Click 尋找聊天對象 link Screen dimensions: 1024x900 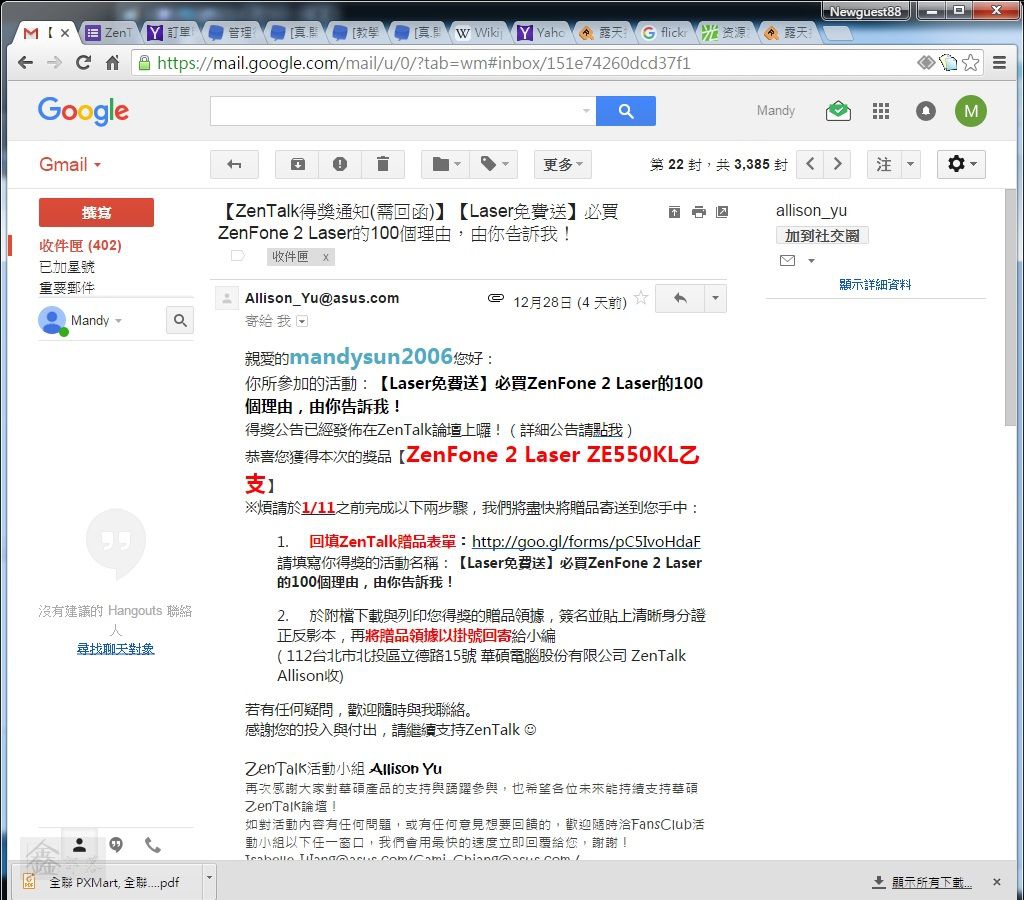tap(116, 649)
